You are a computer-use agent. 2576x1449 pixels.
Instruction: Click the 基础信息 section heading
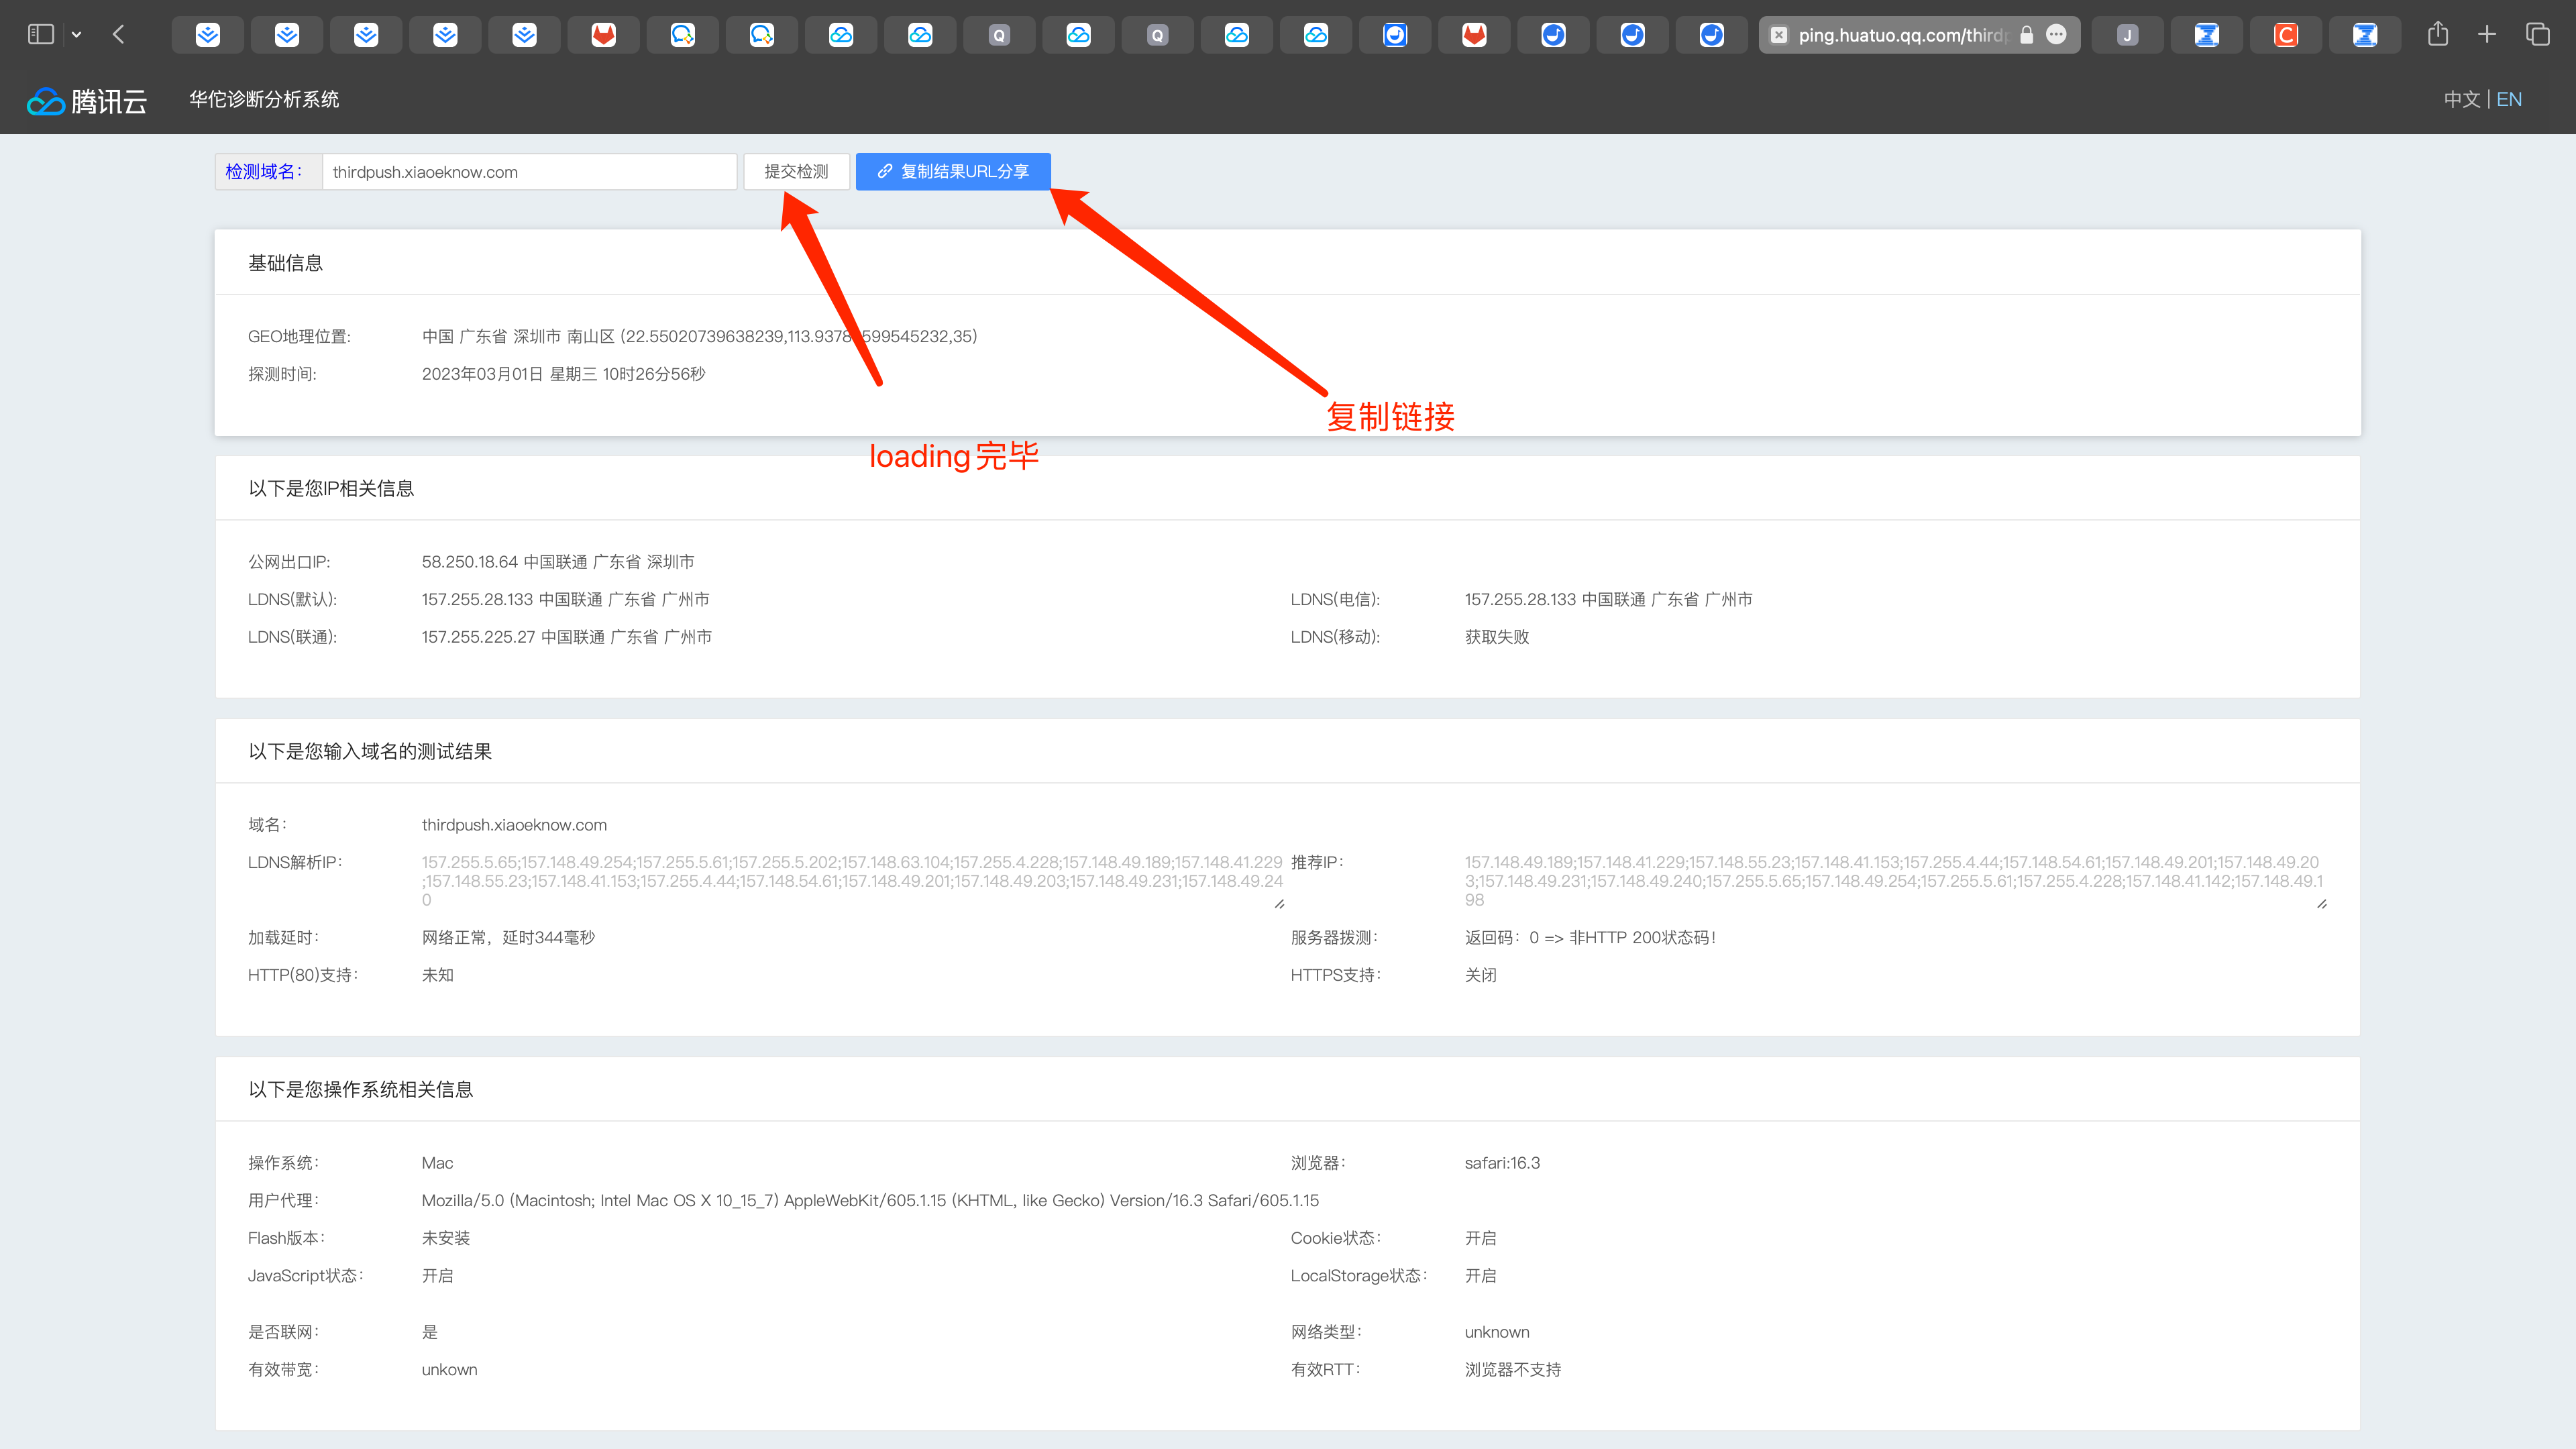tap(285, 263)
